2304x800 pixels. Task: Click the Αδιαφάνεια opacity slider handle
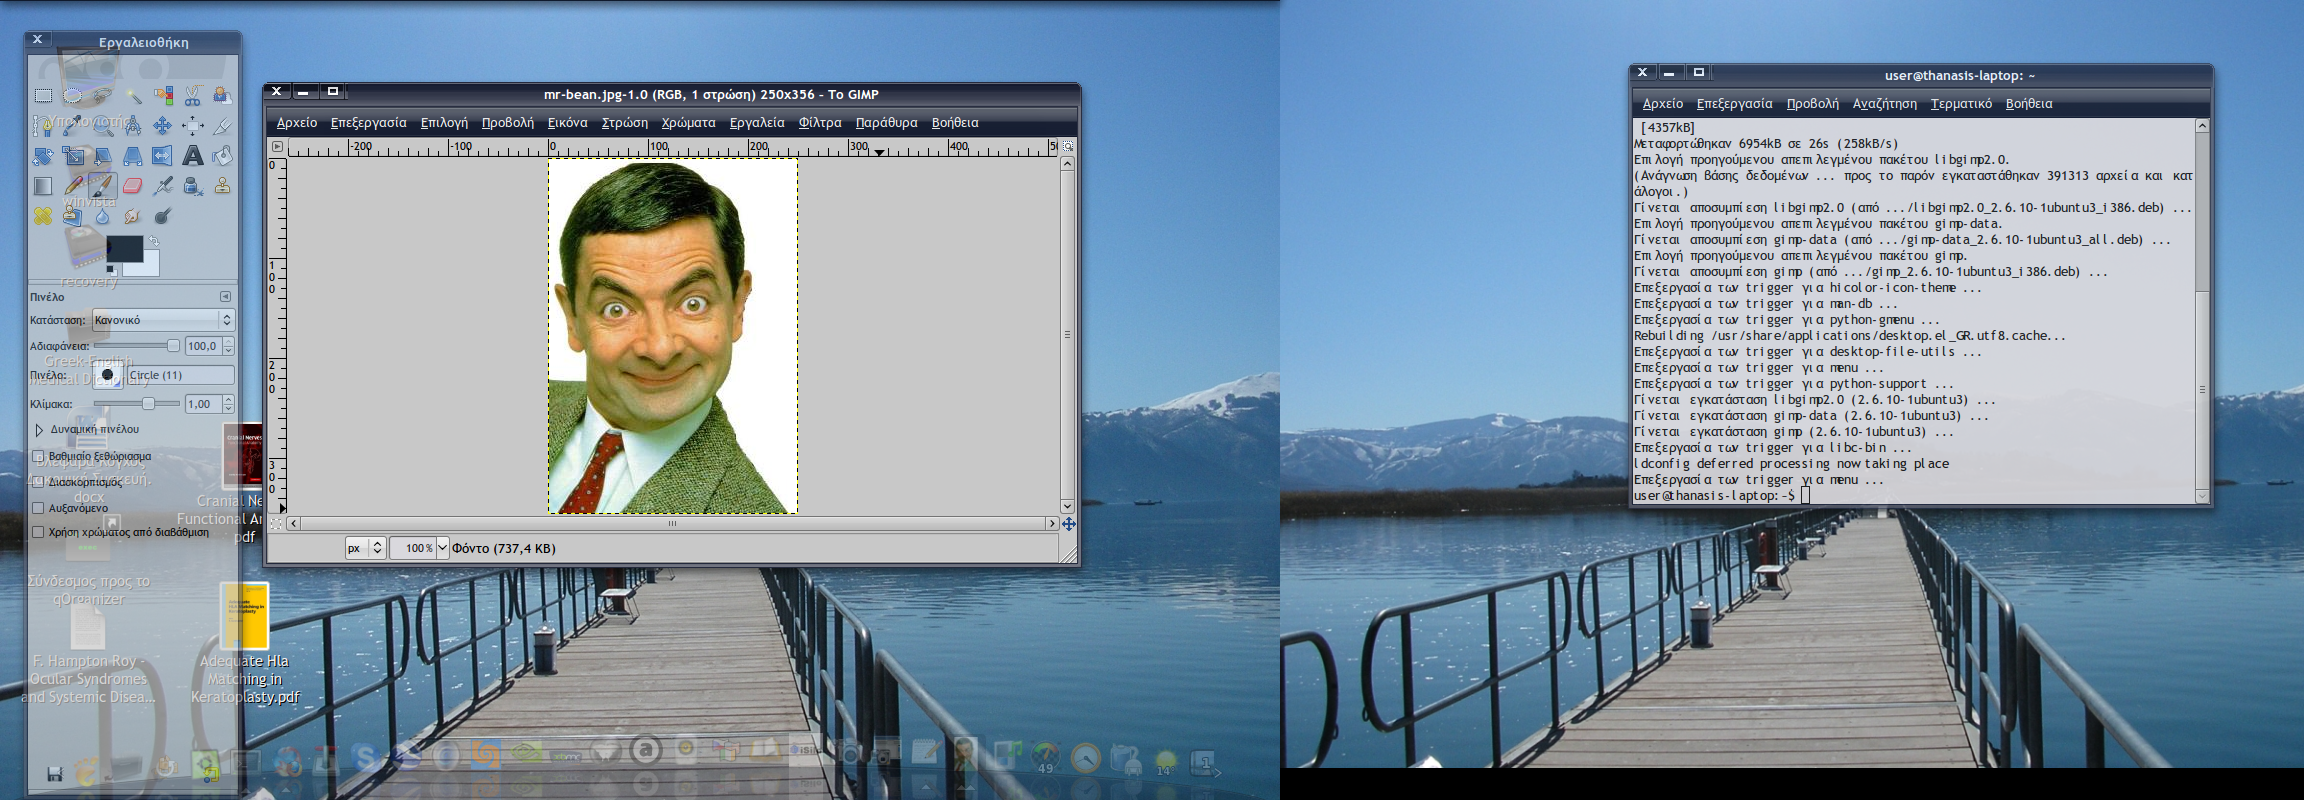[173, 346]
